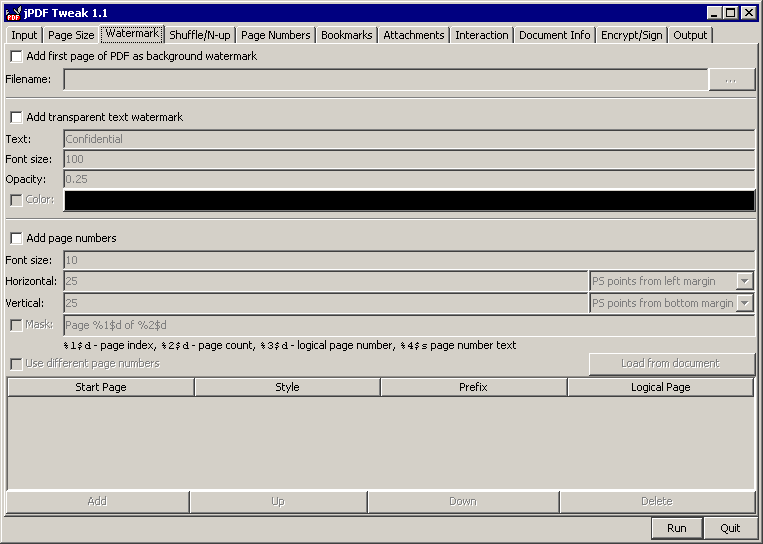Open the Vertical margin units dropdown
The height and width of the screenshot is (544, 763).
pyautogui.click(x=744, y=303)
